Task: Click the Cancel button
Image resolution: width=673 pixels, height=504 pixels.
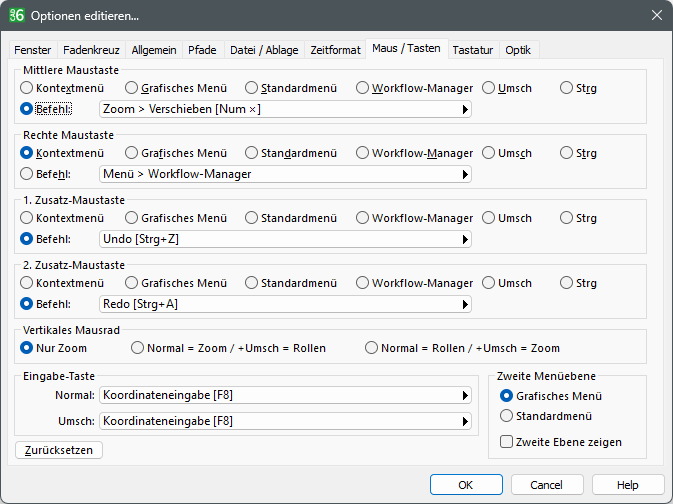Action: point(547,485)
